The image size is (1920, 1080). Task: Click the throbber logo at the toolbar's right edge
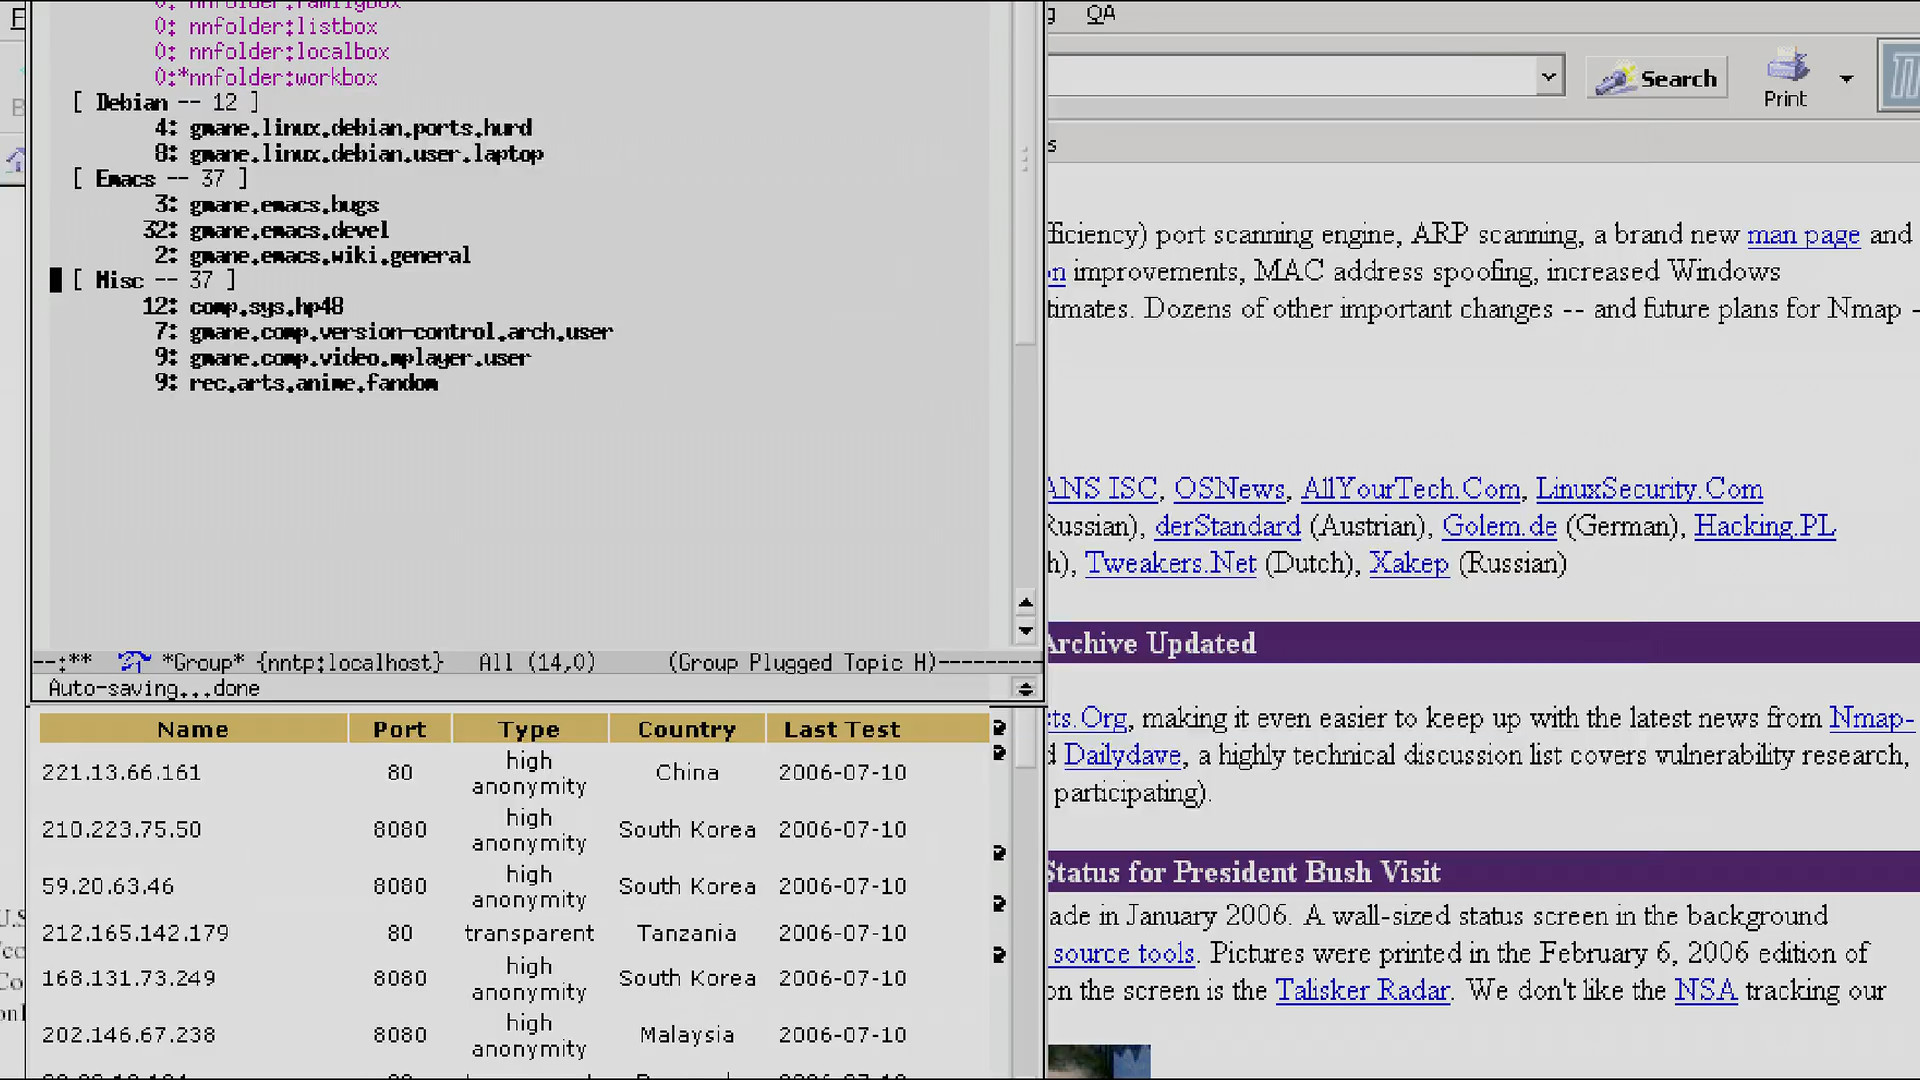tap(1900, 77)
